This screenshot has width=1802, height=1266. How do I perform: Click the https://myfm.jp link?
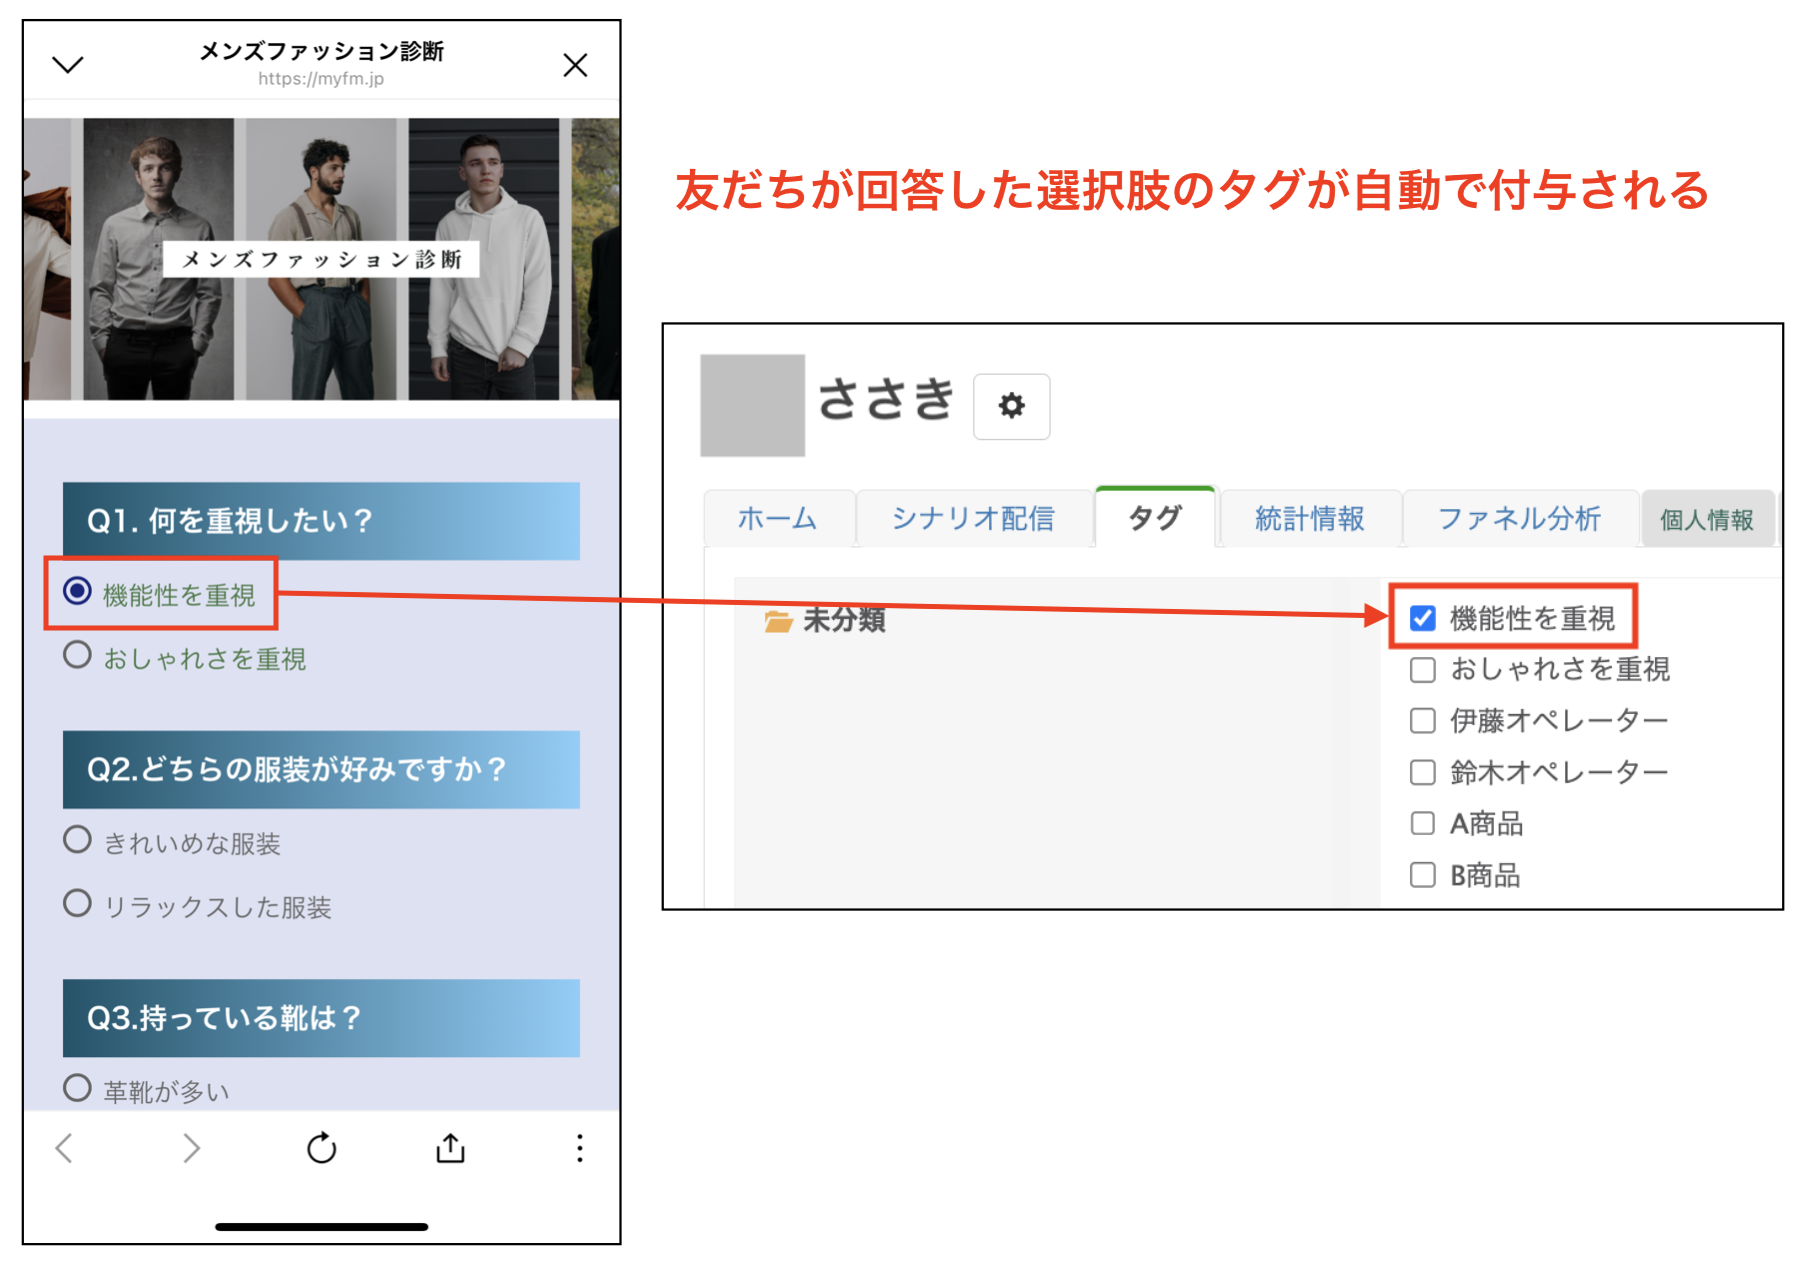pos(322,80)
